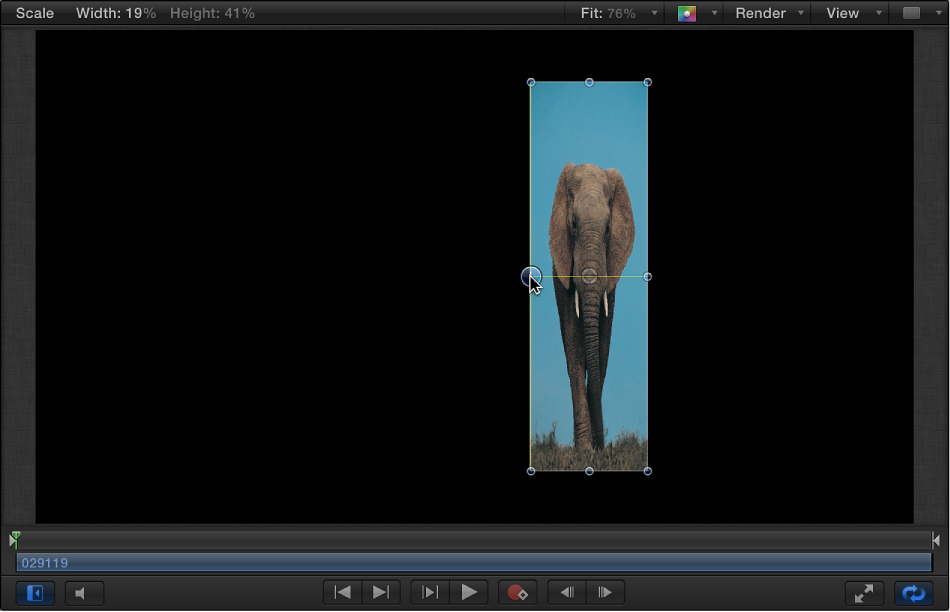Screen dimensions: 950x612
Task: Click the record keyframes icon
Action: click(x=518, y=592)
